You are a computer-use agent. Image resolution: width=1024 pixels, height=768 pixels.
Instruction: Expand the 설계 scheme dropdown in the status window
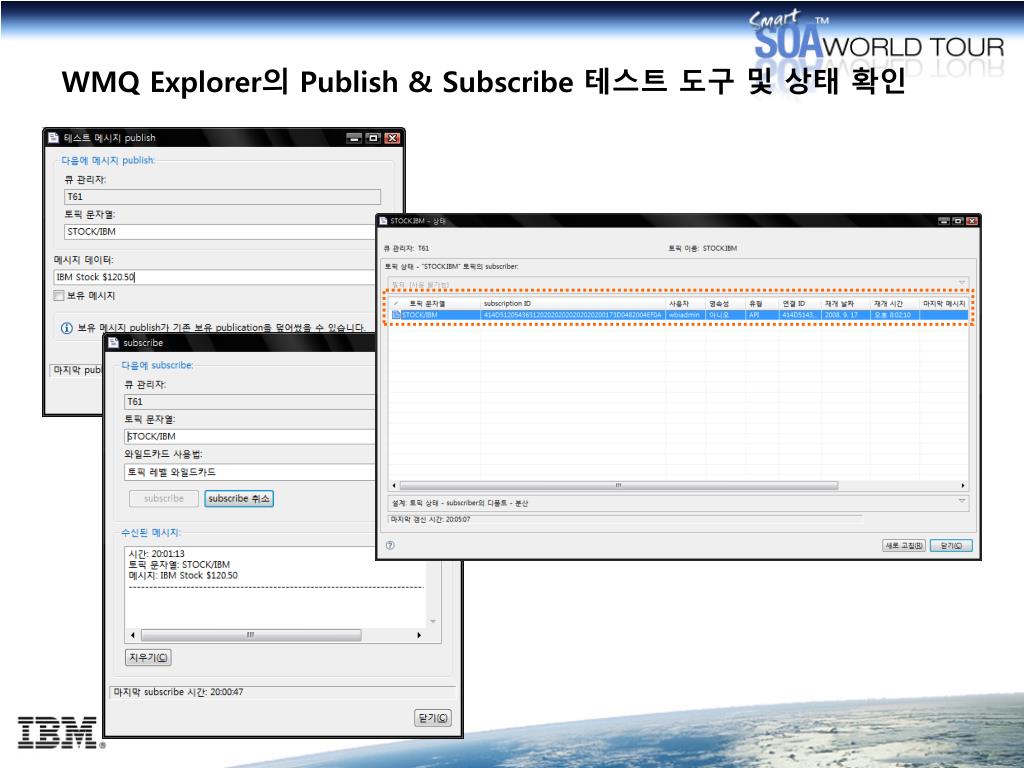(x=961, y=502)
